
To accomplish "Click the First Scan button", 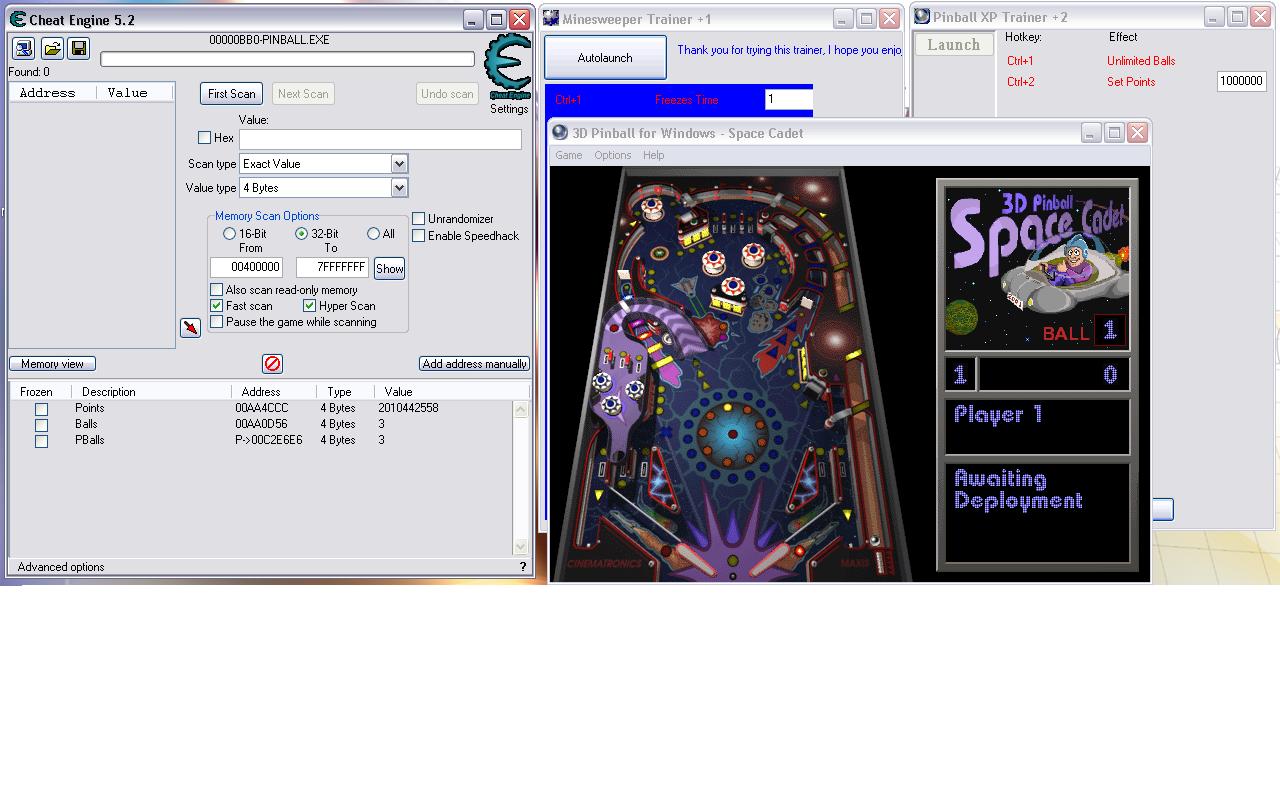I will pyautogui.click(x=231, y=94).
